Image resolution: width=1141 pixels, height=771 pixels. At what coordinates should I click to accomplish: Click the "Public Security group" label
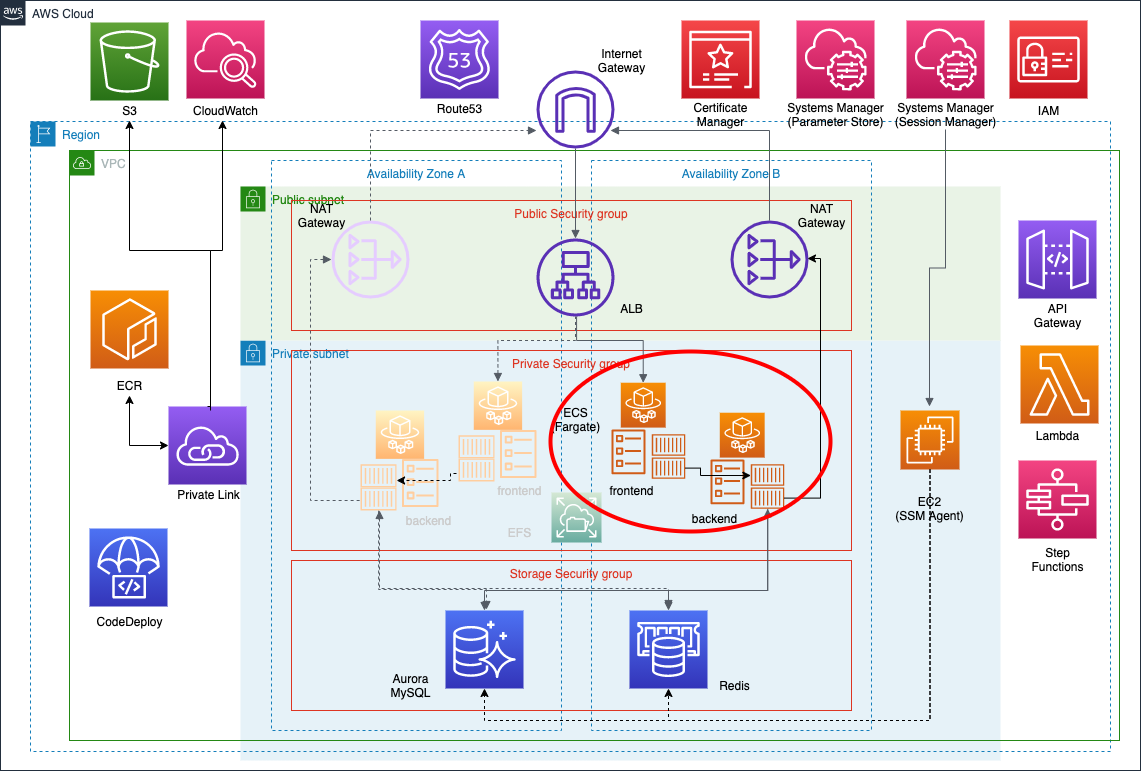coord(570,214)
